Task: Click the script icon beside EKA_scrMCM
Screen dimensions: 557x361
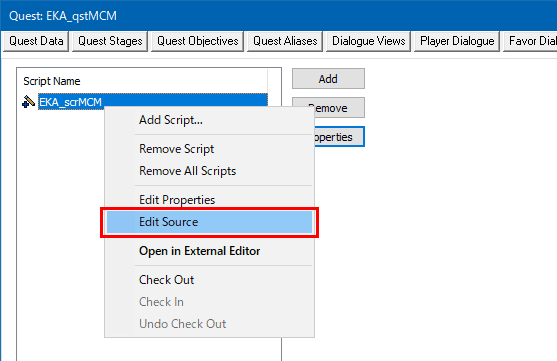Action: coord(28,102)
